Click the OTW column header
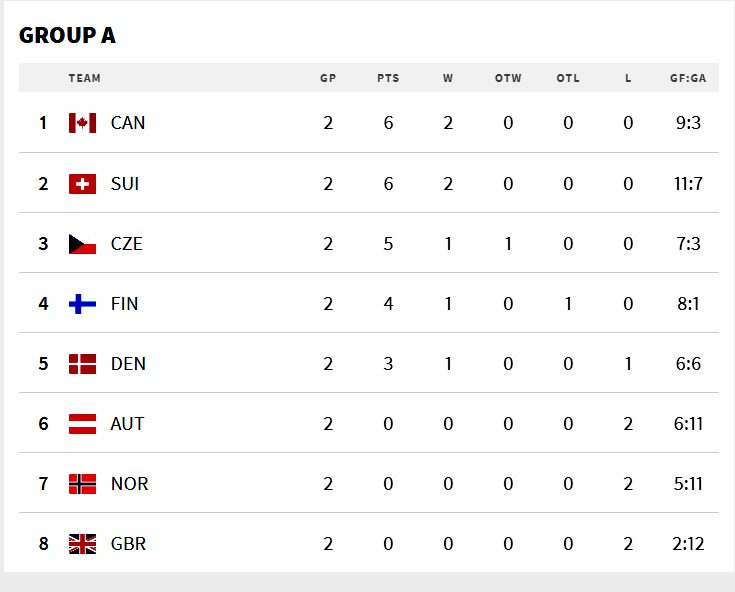735x592 pixels. [508, 78]
